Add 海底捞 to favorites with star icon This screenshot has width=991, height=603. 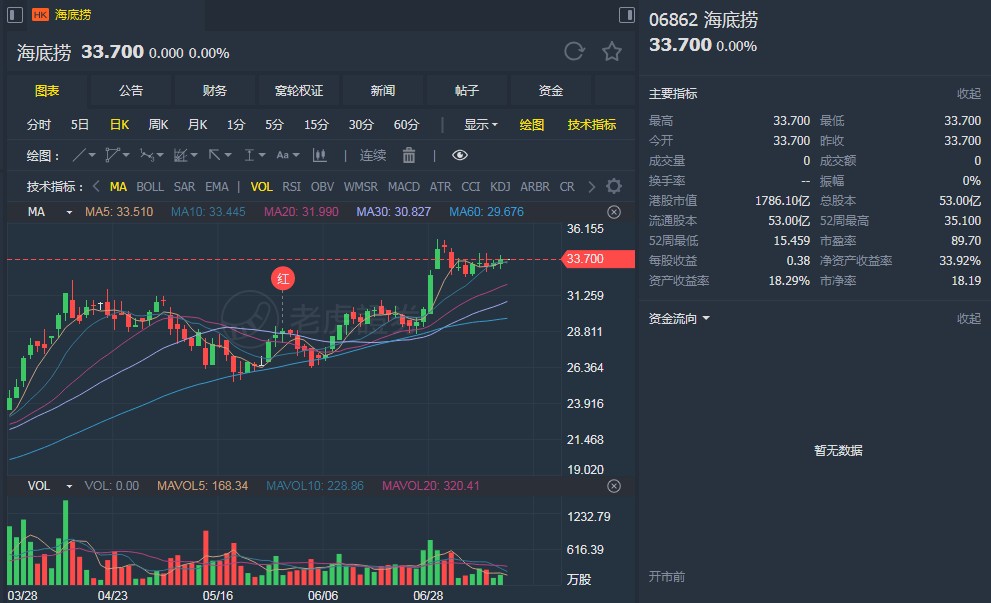611,51
